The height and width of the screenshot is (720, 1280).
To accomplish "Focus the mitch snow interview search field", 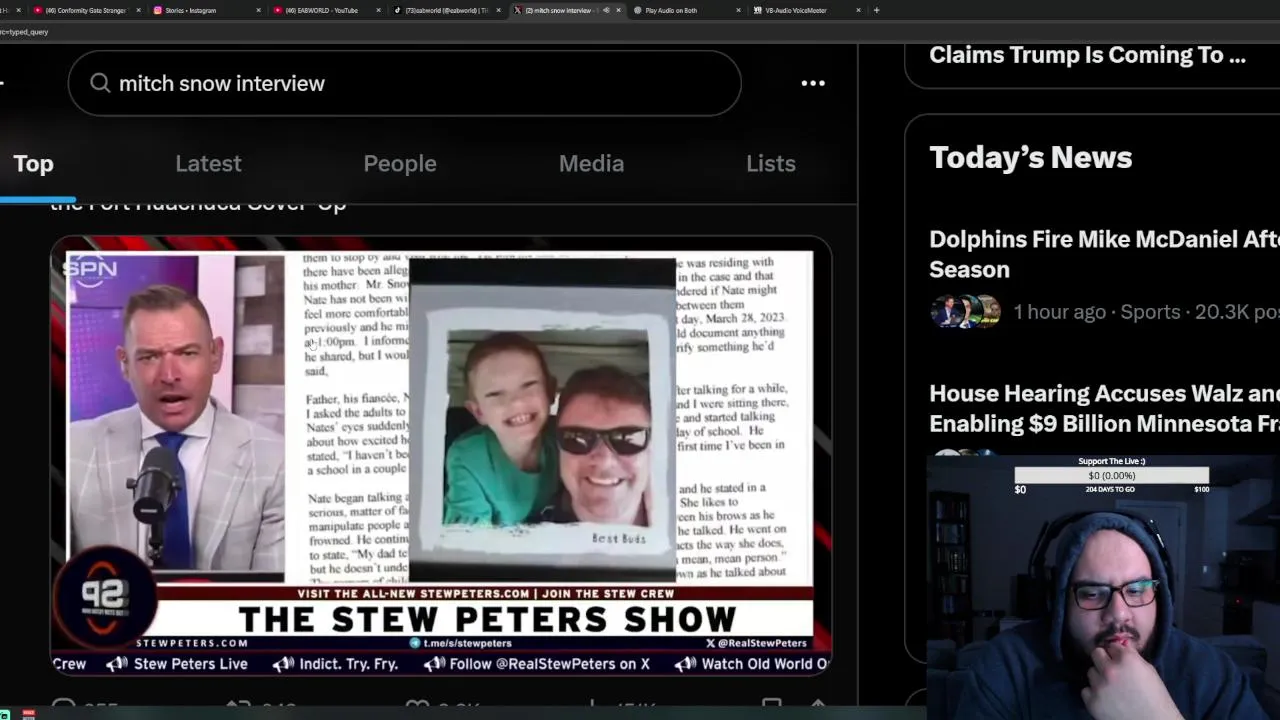I will click(x=404, y=83).
